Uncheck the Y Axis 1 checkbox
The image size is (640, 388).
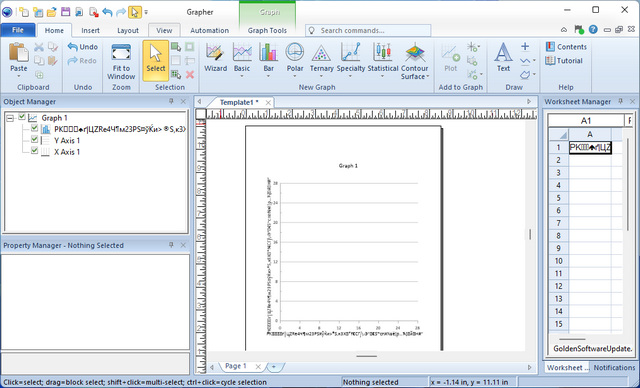pos(35,140)
